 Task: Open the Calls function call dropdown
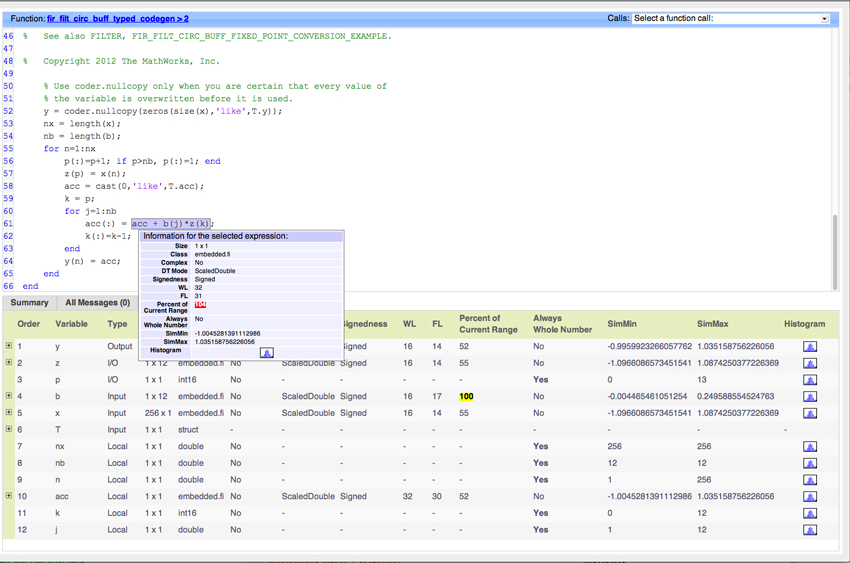[x=731, y=18]
